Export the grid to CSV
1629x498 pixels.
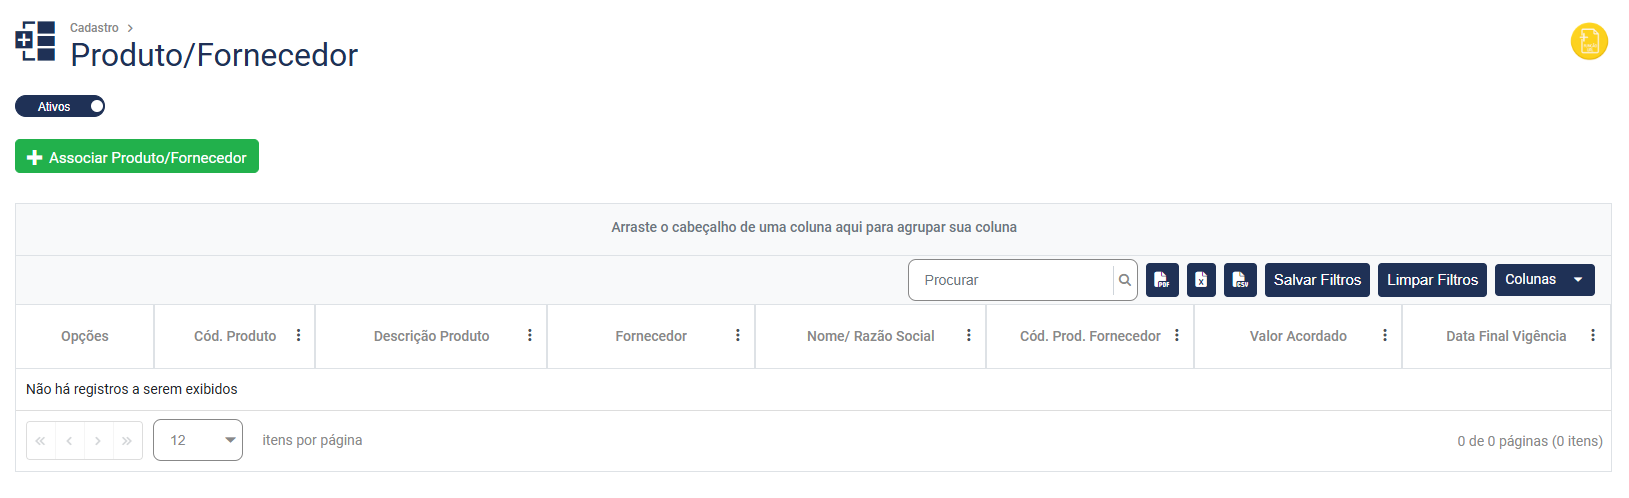point(1240,280)
